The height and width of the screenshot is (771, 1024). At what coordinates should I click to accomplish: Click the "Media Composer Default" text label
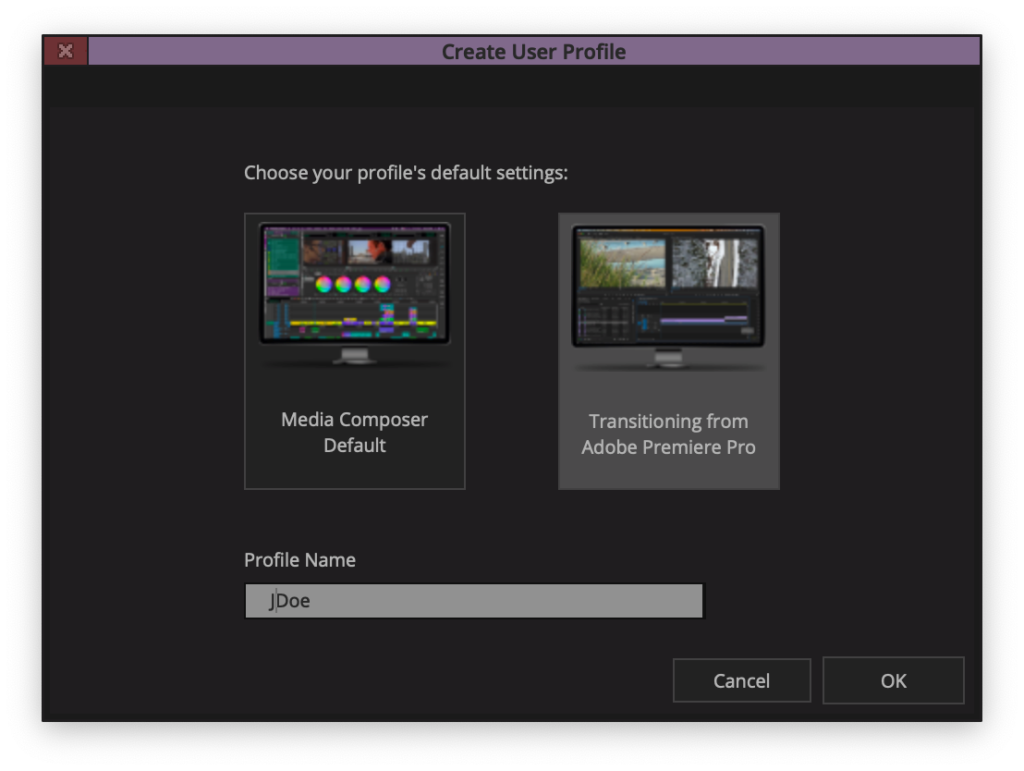pyautogui.click(x=354, y=432)
